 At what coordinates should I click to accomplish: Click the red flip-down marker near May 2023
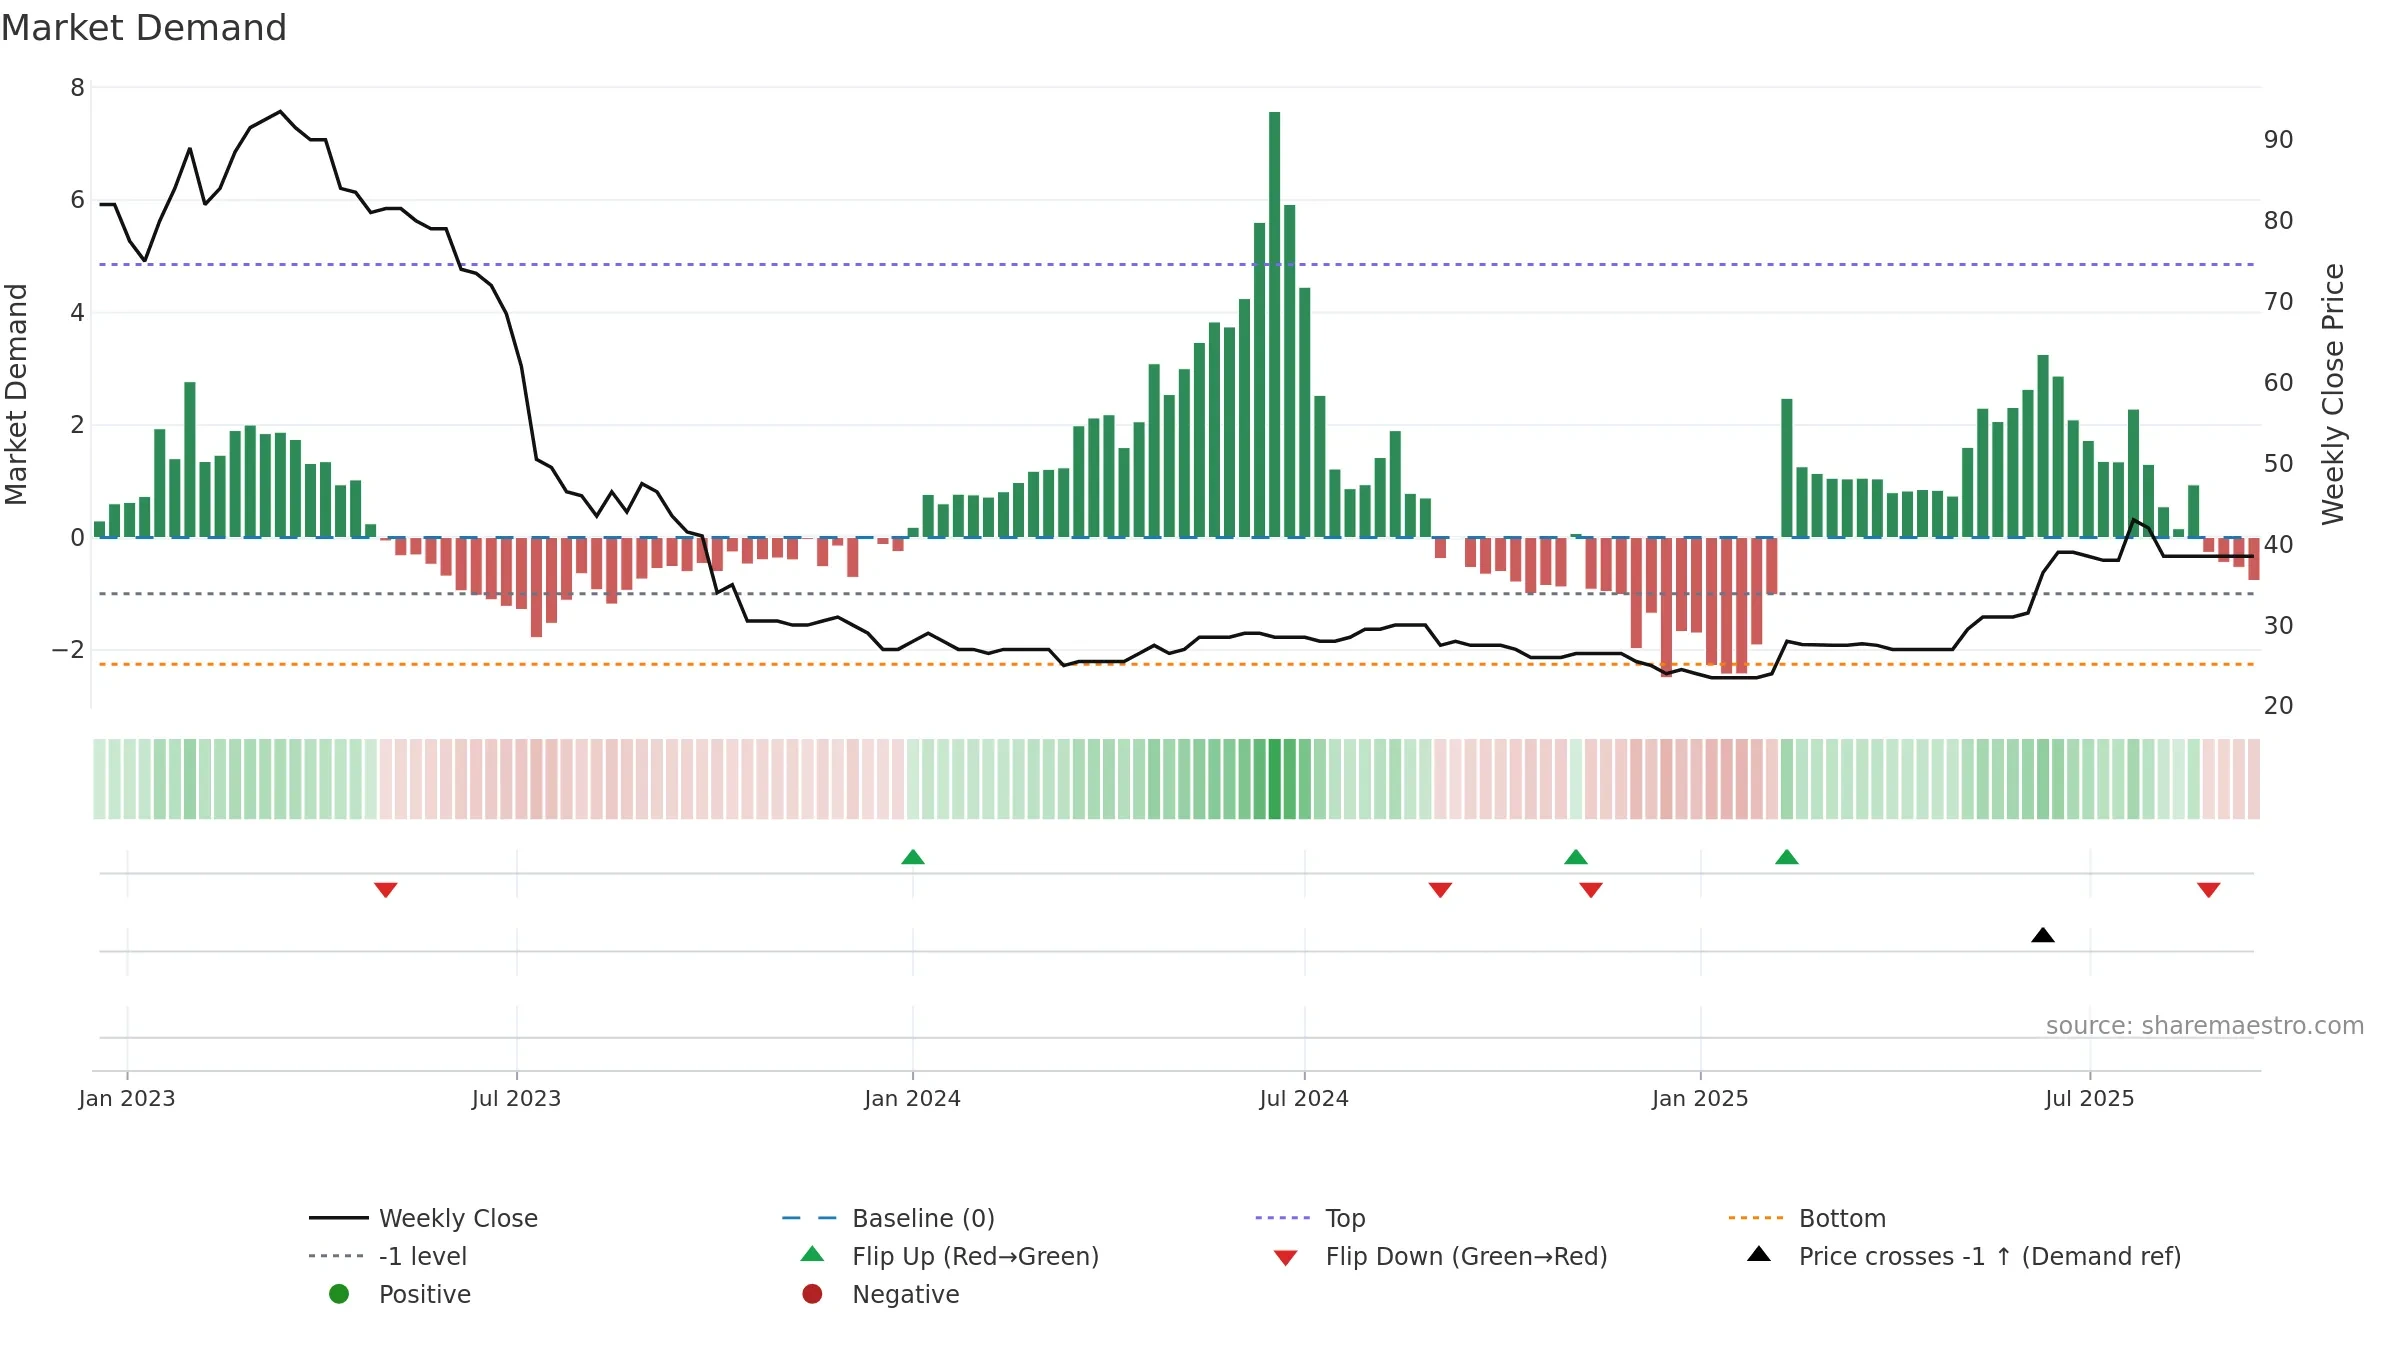point(386,890)
